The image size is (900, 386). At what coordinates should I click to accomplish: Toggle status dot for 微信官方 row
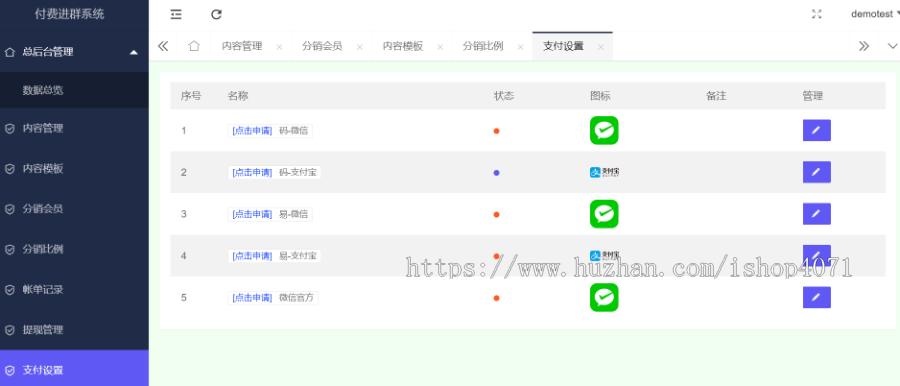click(496, 298)
